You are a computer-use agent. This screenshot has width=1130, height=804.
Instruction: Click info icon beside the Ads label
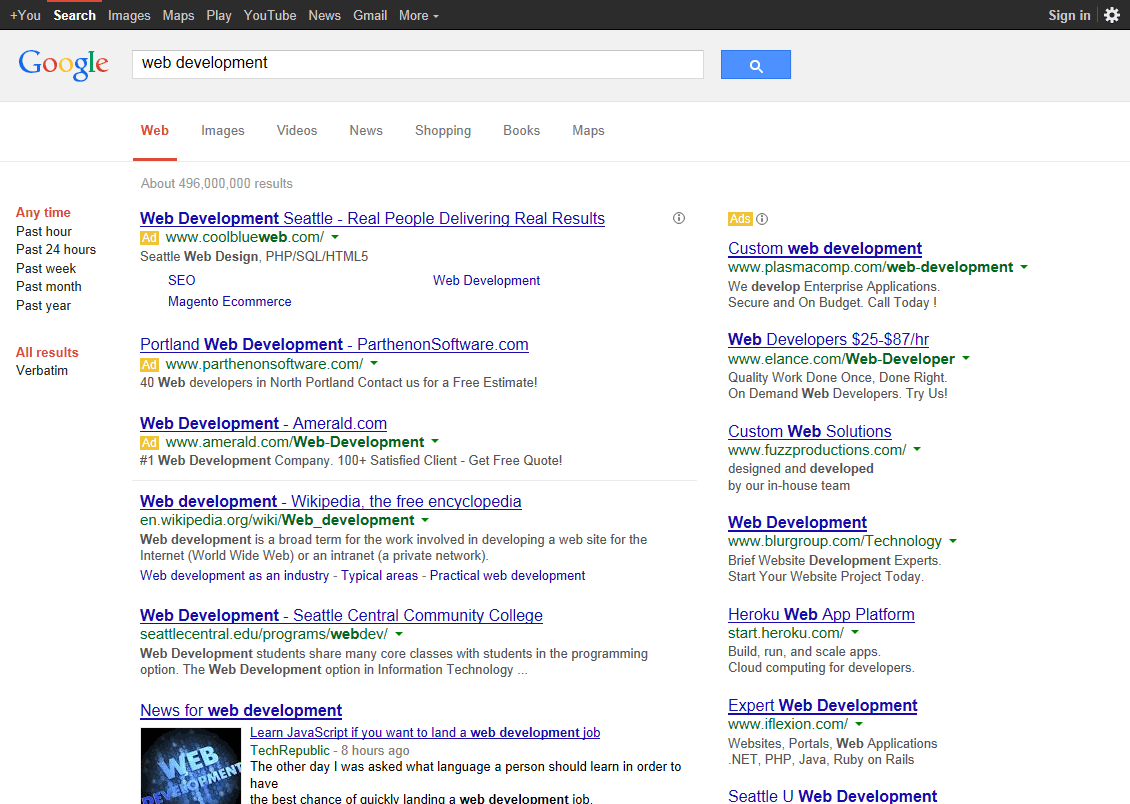pos(762,219)
